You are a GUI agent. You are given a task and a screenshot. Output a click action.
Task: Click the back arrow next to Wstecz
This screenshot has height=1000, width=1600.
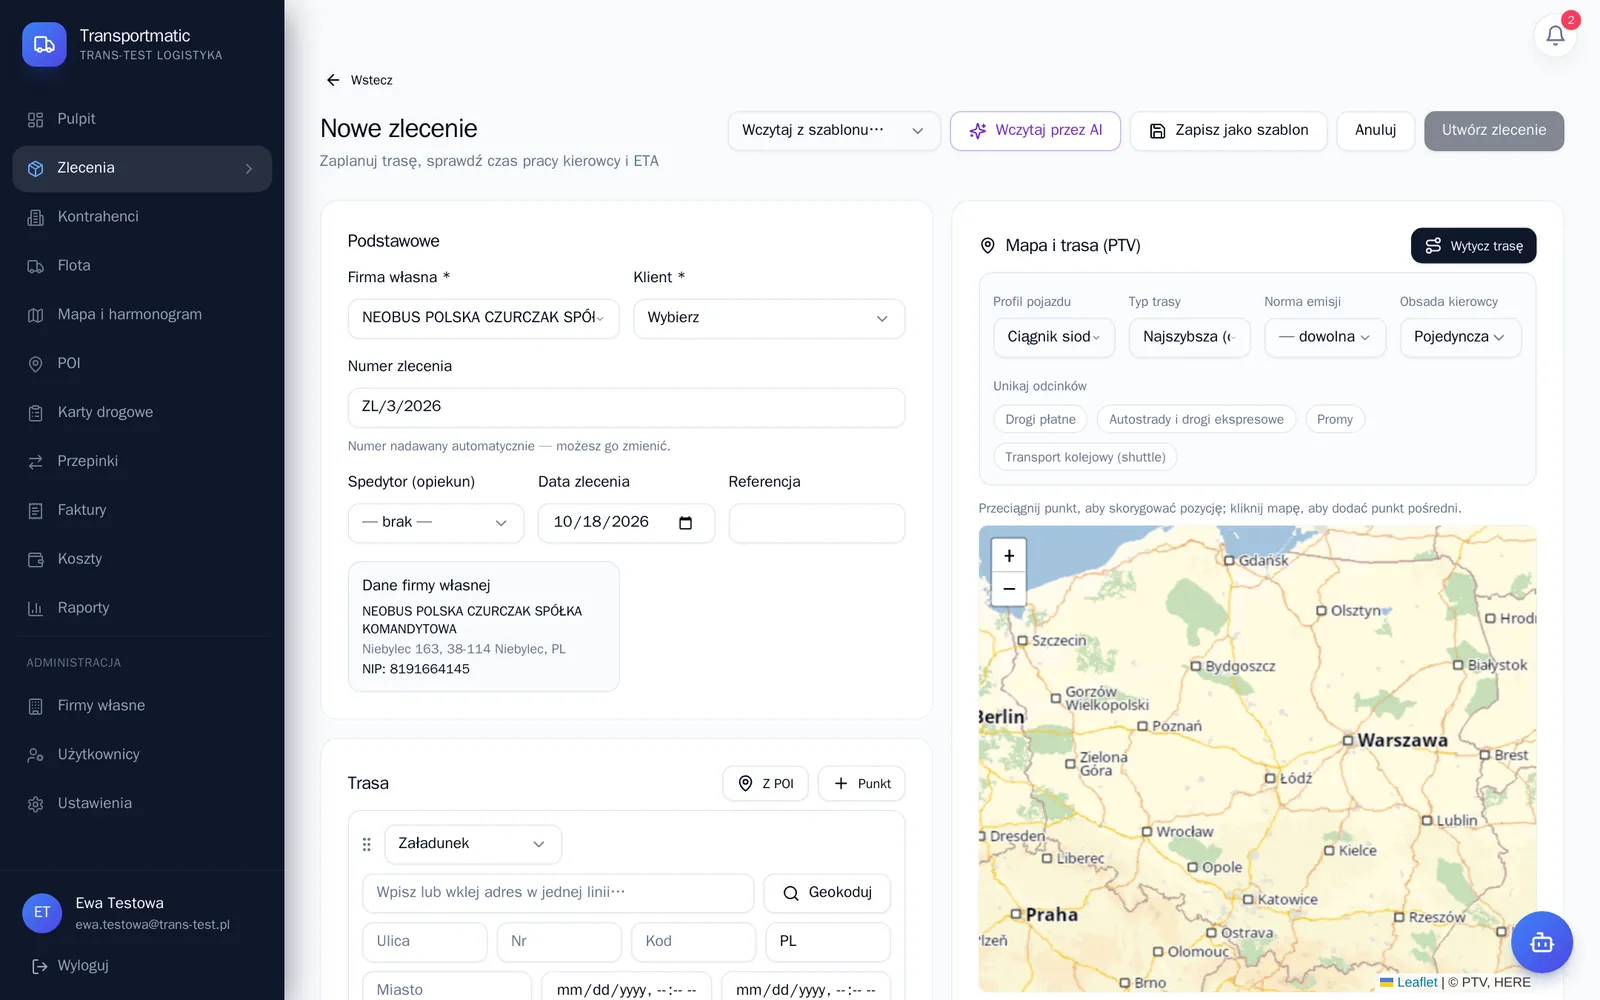click(333, 80)
